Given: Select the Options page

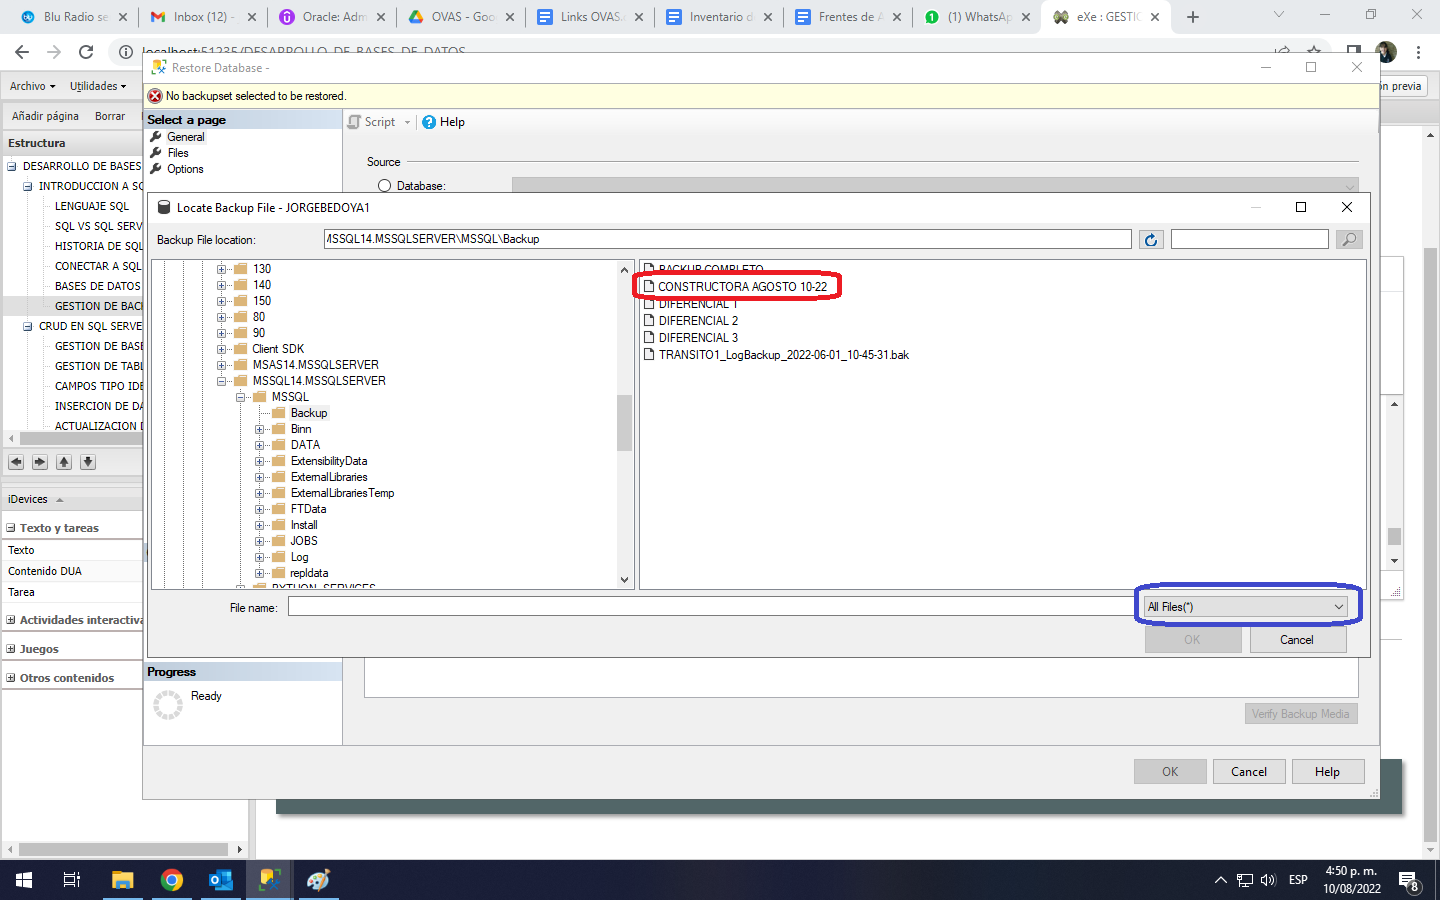Looking at the screenshot, I should pos(185,169).
